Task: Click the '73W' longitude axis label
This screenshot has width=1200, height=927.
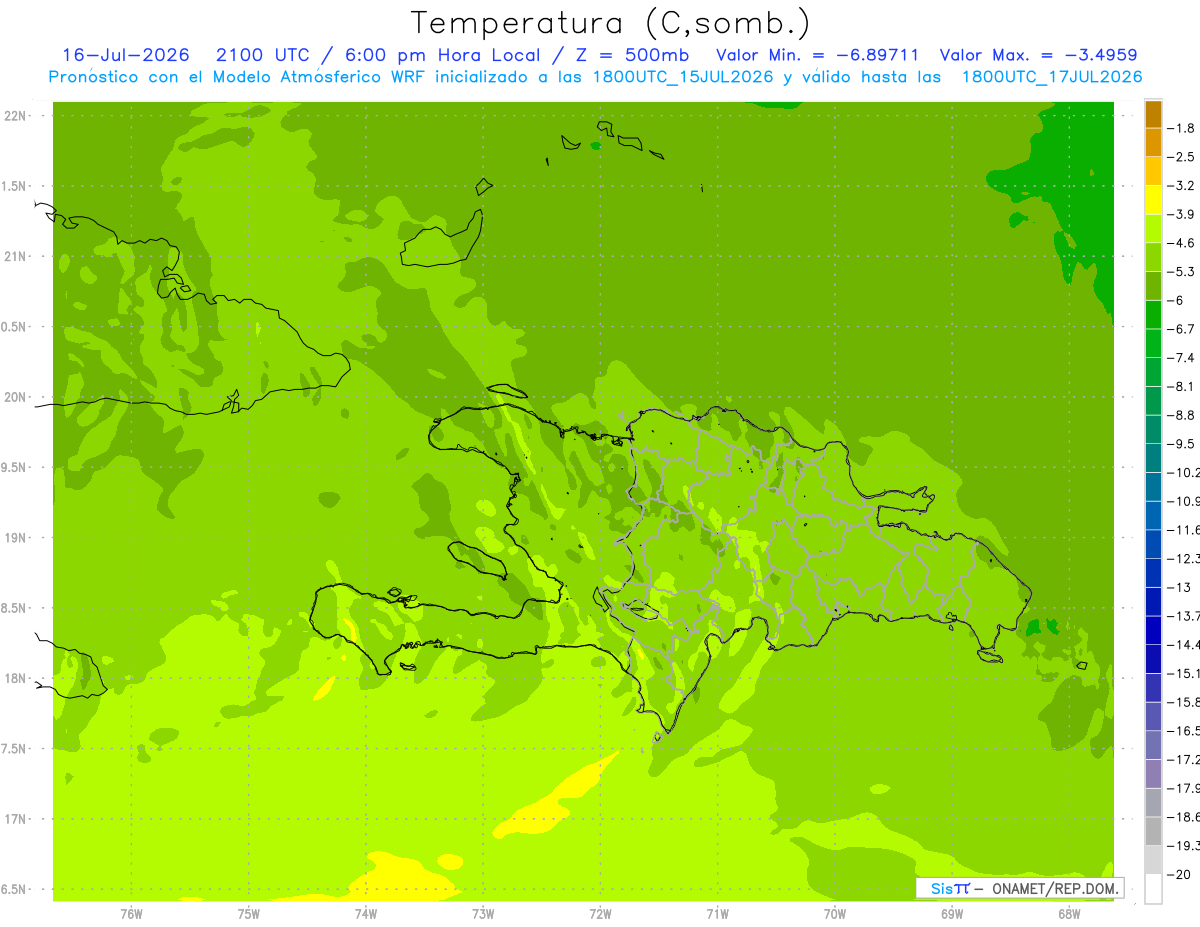Action: (483, 913)
